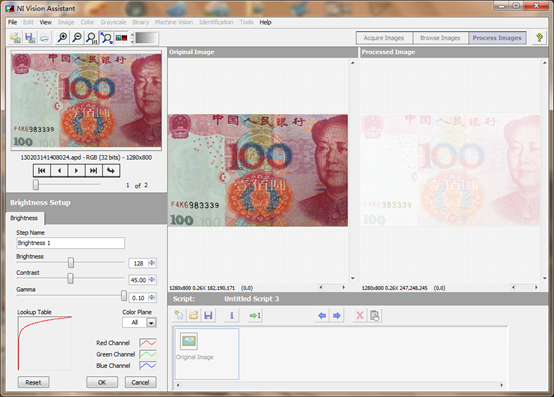
Task: Click the Reset button
Action: (x=33, y=382)
